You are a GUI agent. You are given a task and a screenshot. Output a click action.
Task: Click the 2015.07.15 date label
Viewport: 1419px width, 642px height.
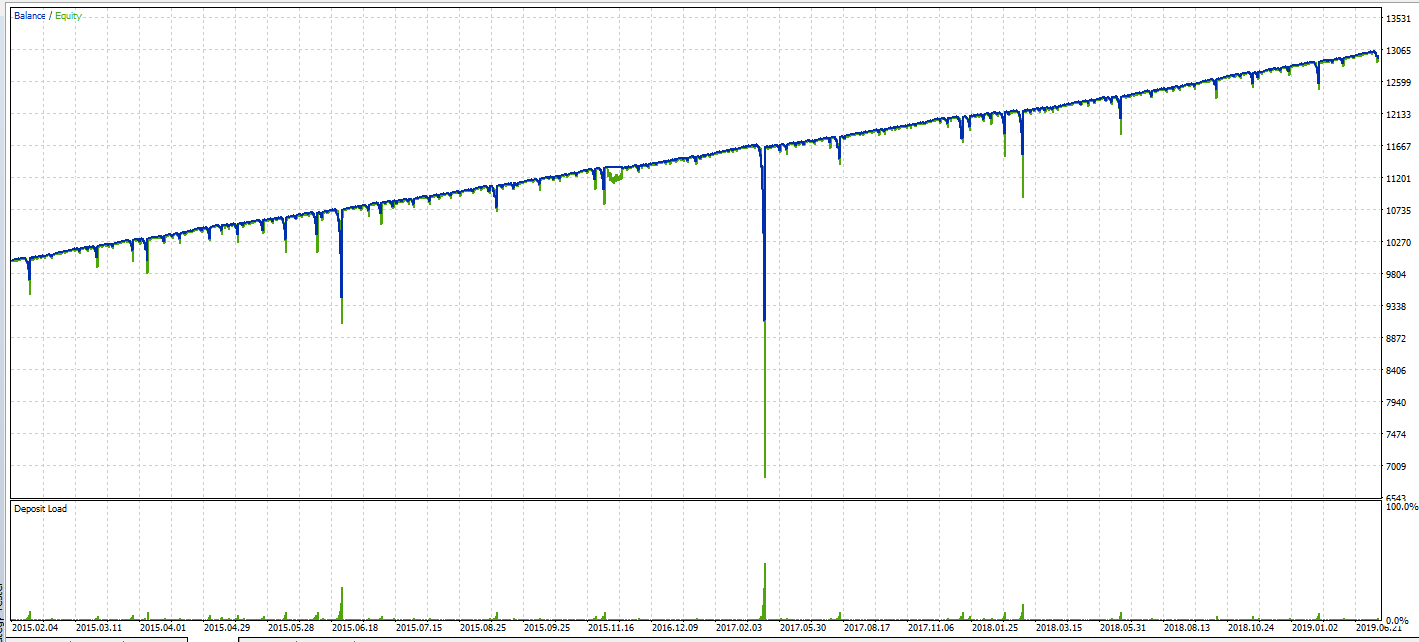point(419,628)
